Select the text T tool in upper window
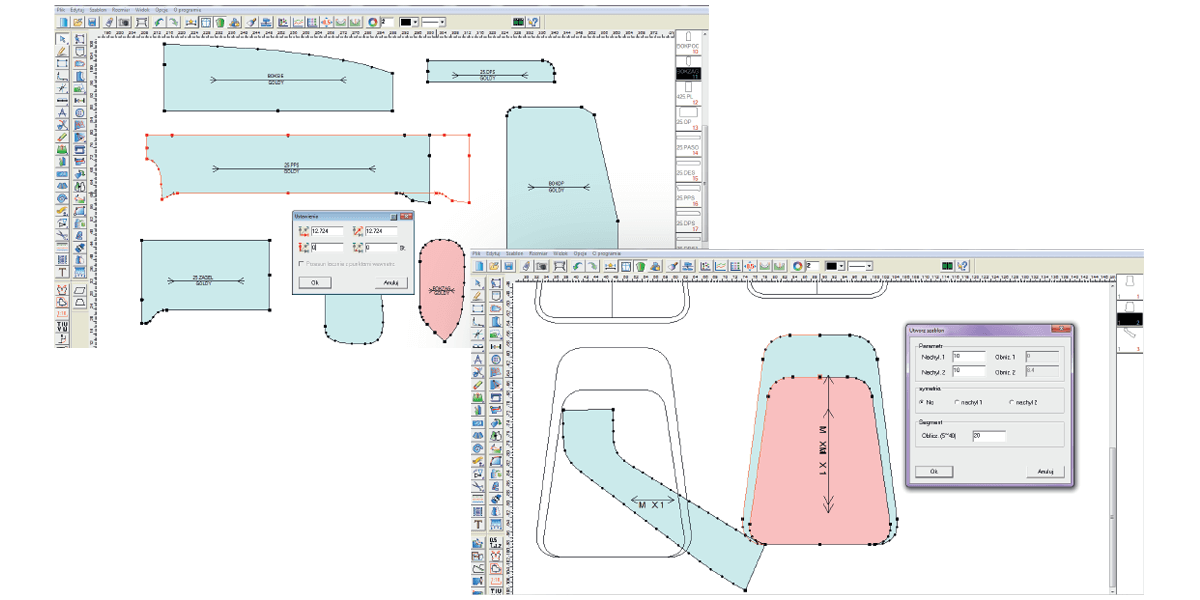1200x600 pixels. point(63,271)
